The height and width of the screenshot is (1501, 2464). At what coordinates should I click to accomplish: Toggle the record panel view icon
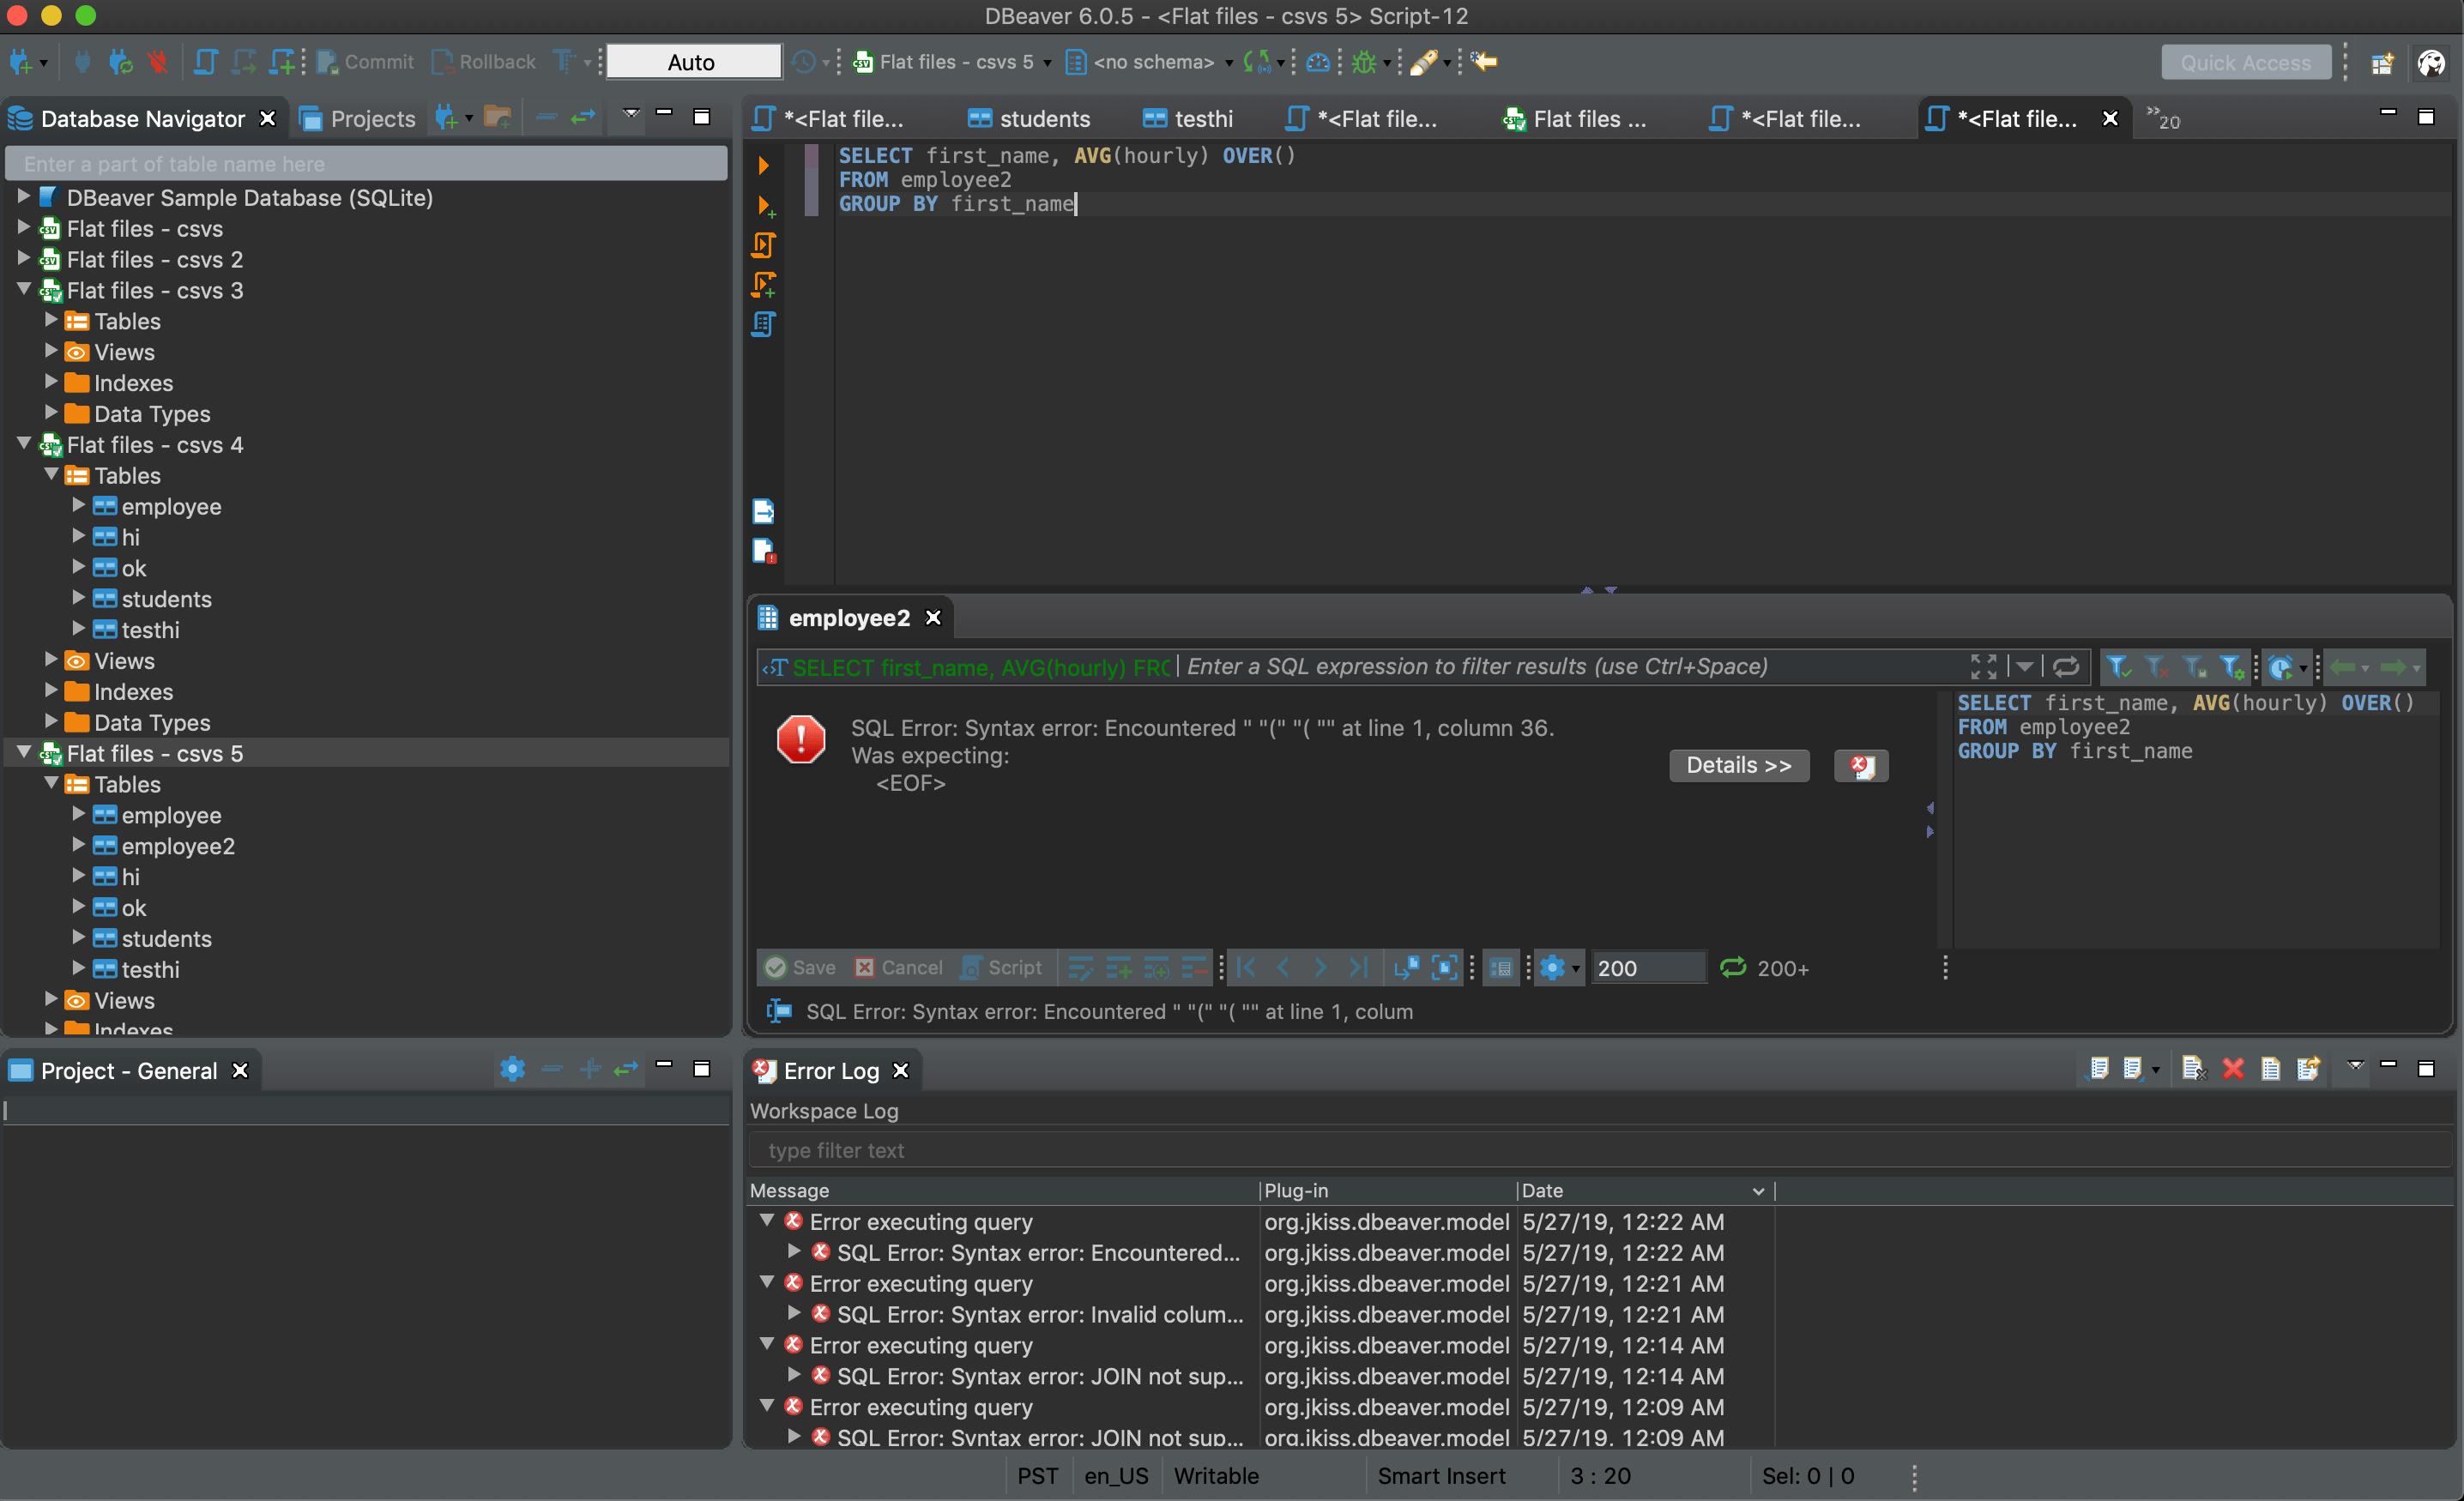[1500, 967]
